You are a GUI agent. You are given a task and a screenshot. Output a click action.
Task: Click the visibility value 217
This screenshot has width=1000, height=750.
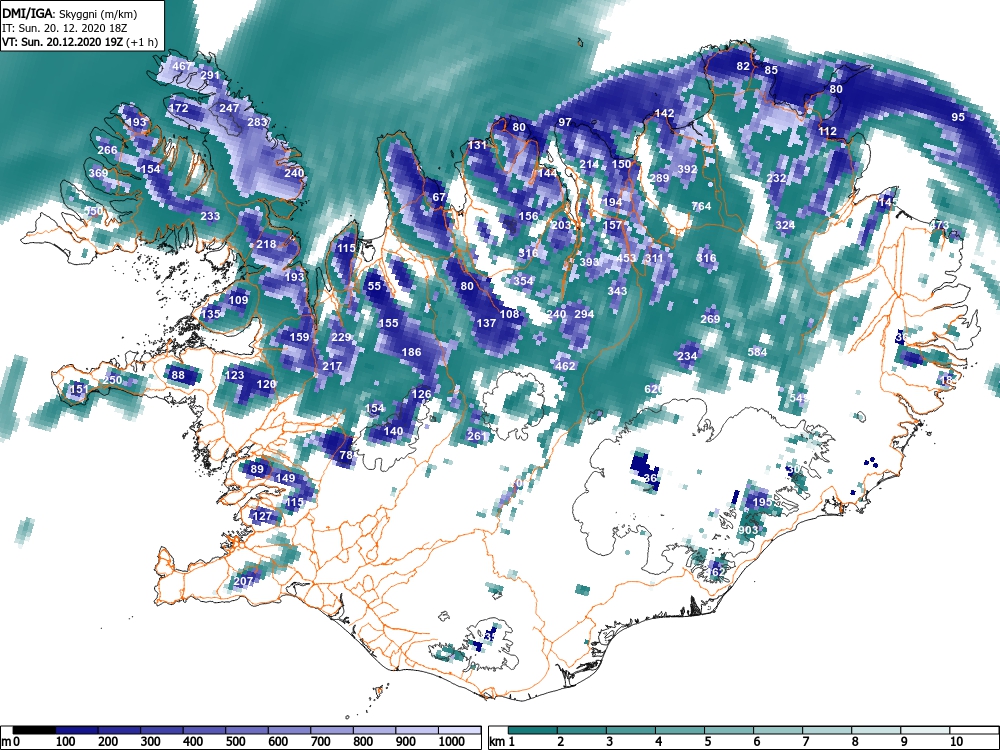pyautogui.click(x=332, y=366)
